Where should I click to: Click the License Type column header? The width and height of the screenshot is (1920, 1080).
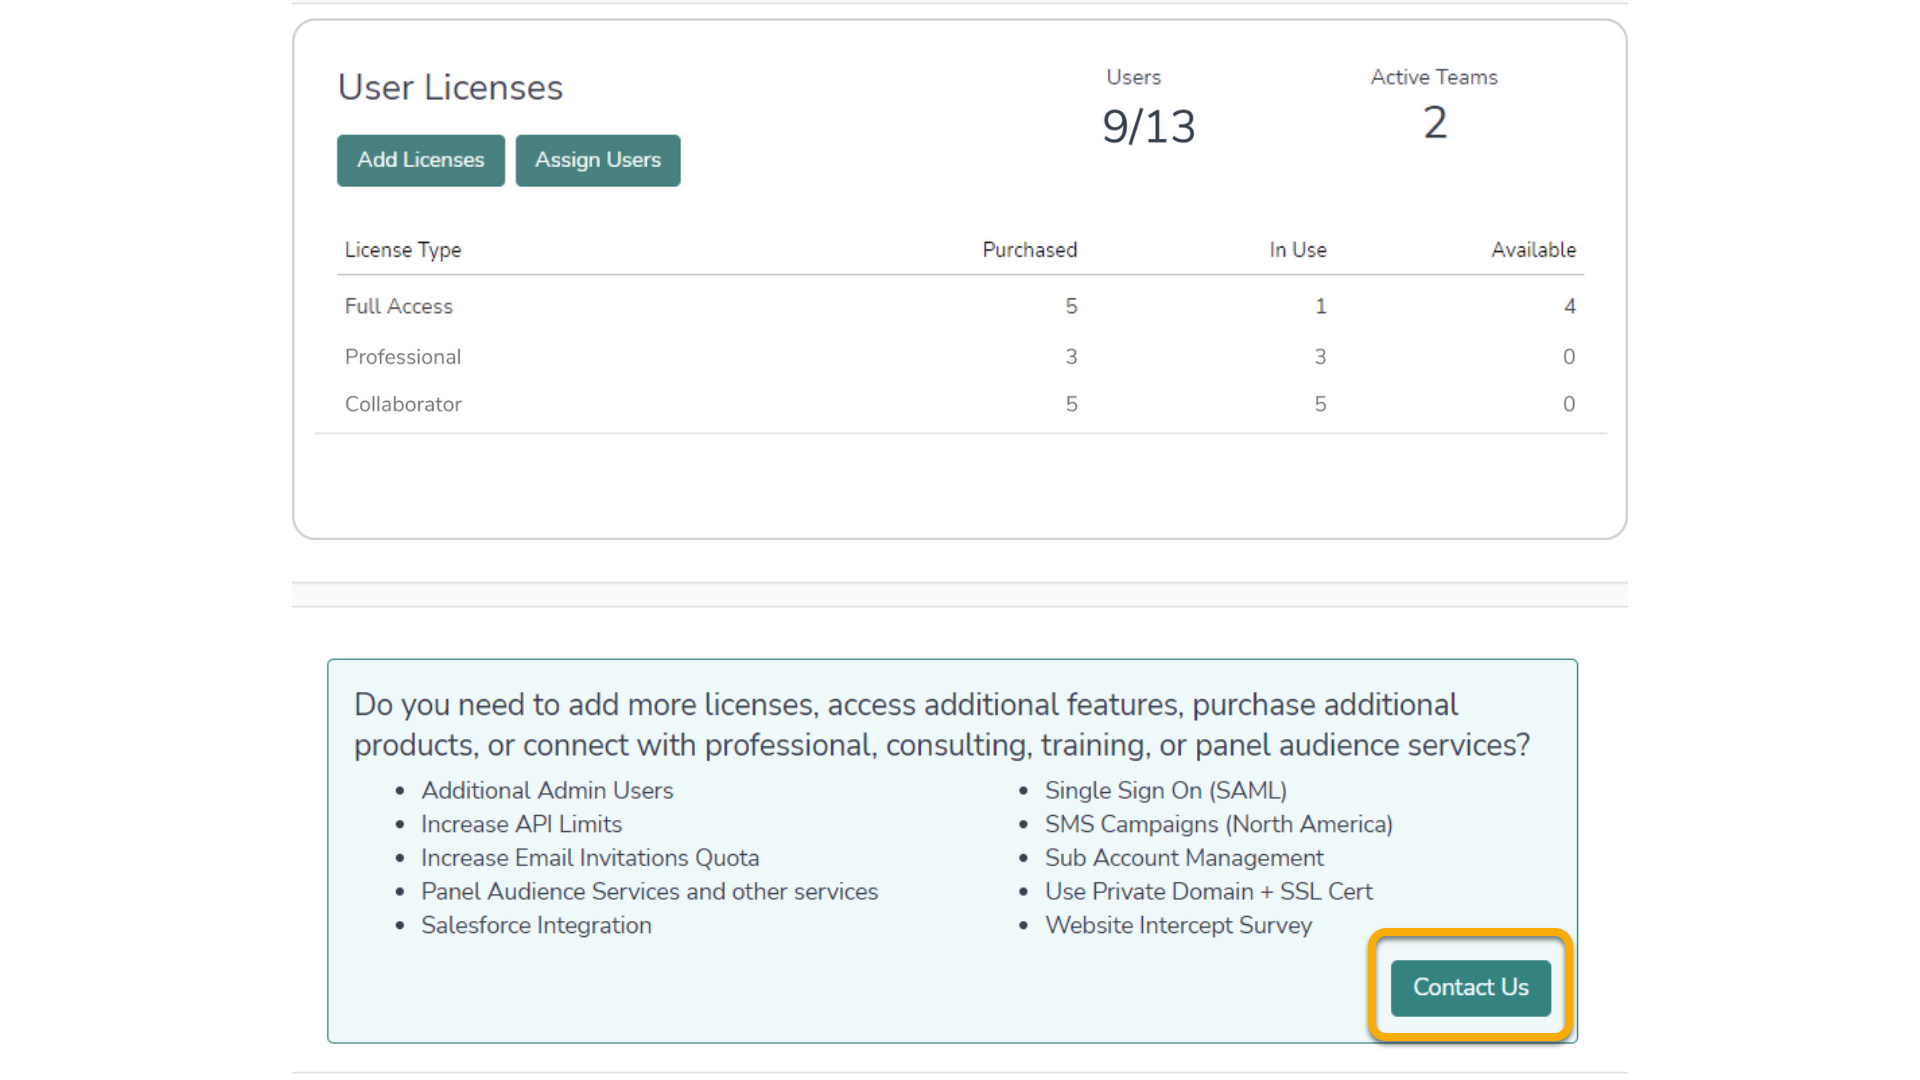[x=402, y=250]
